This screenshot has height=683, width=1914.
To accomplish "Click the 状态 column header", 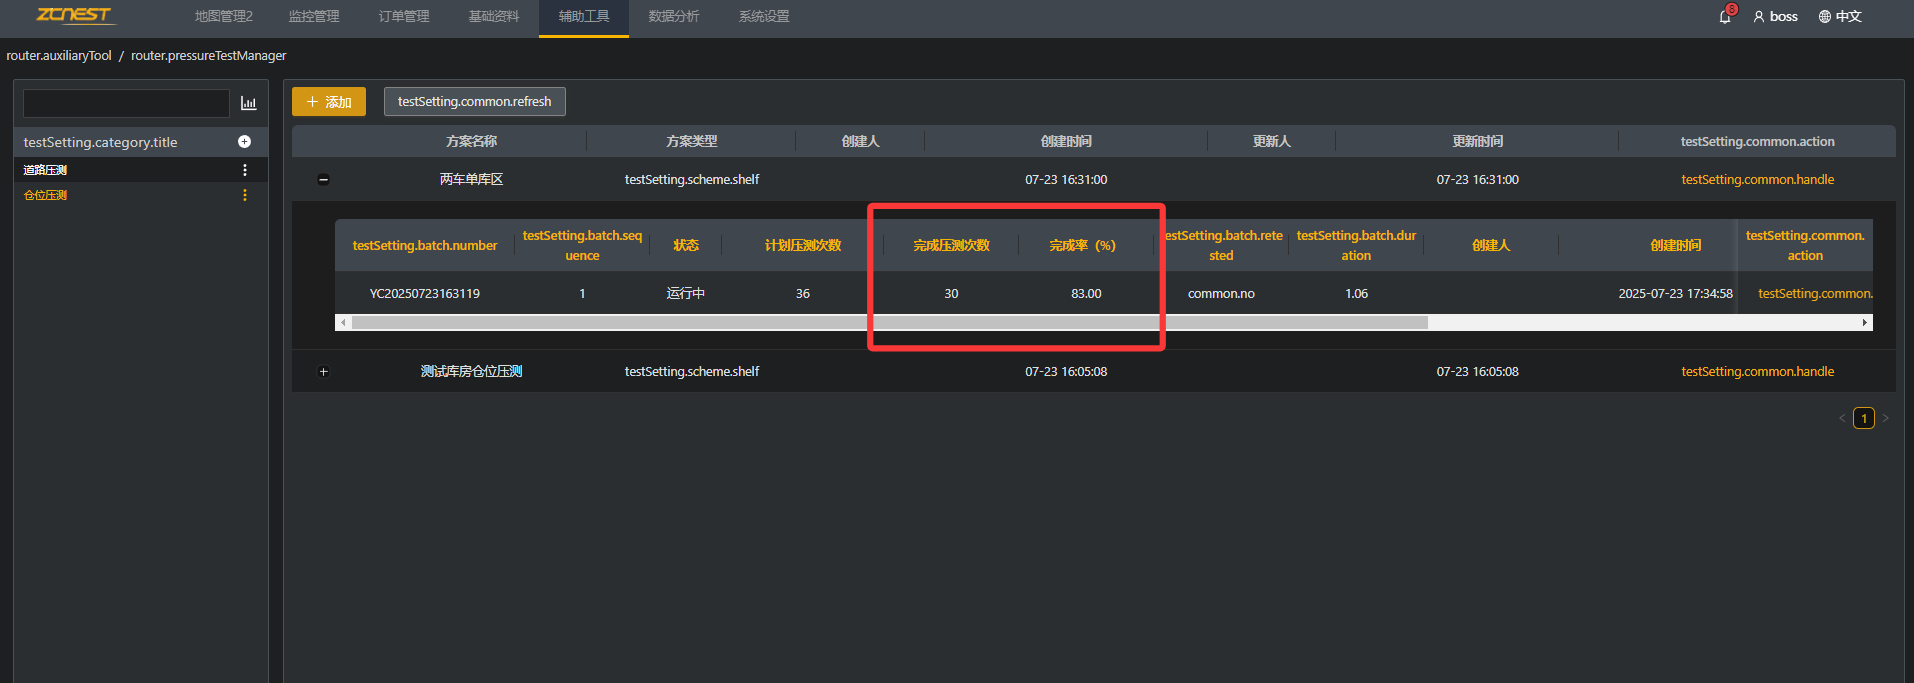I will 686,246.
